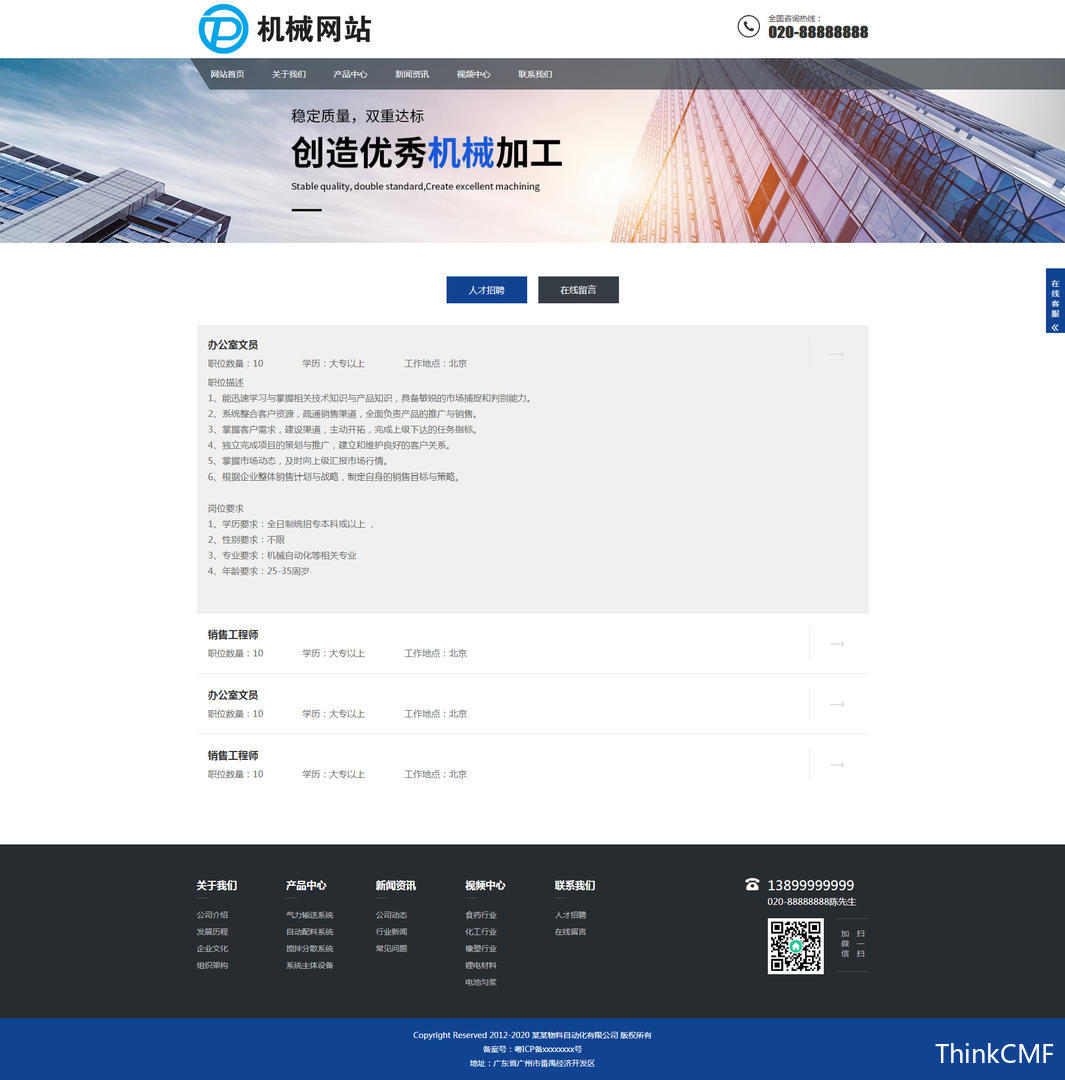This screenshot has height=1080, width=1065.
Task: Switch to the 在线留言 tab button
Action: [578, 290]
